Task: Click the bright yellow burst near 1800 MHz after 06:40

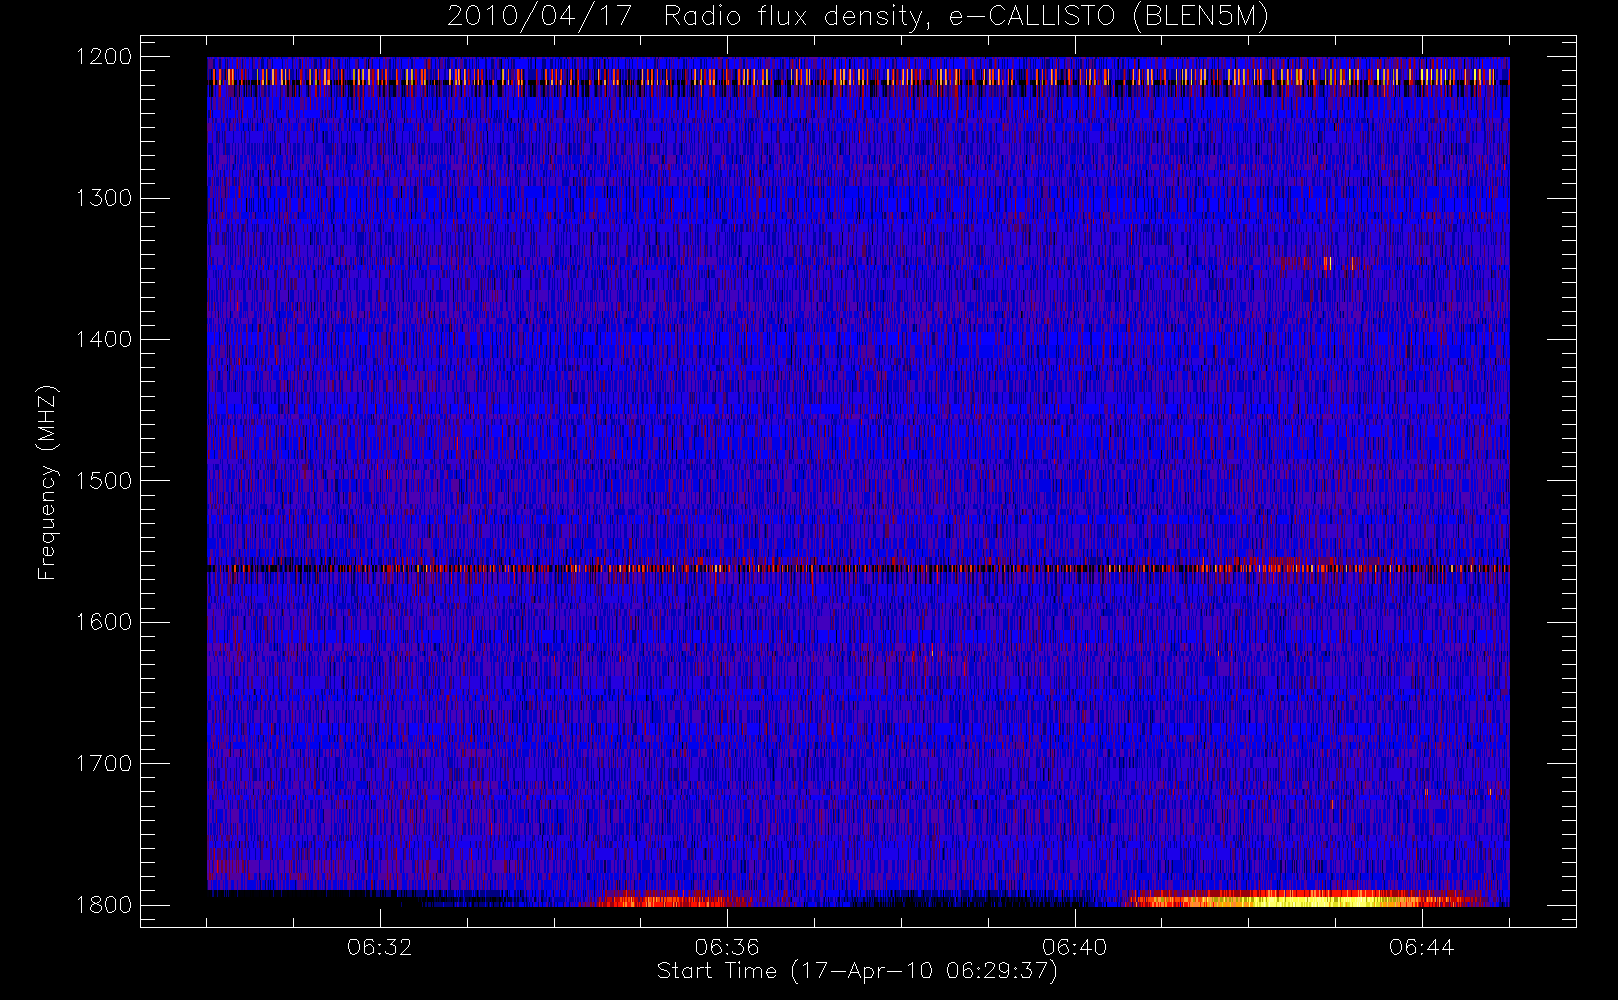Action: click(x=1305, y=898)
